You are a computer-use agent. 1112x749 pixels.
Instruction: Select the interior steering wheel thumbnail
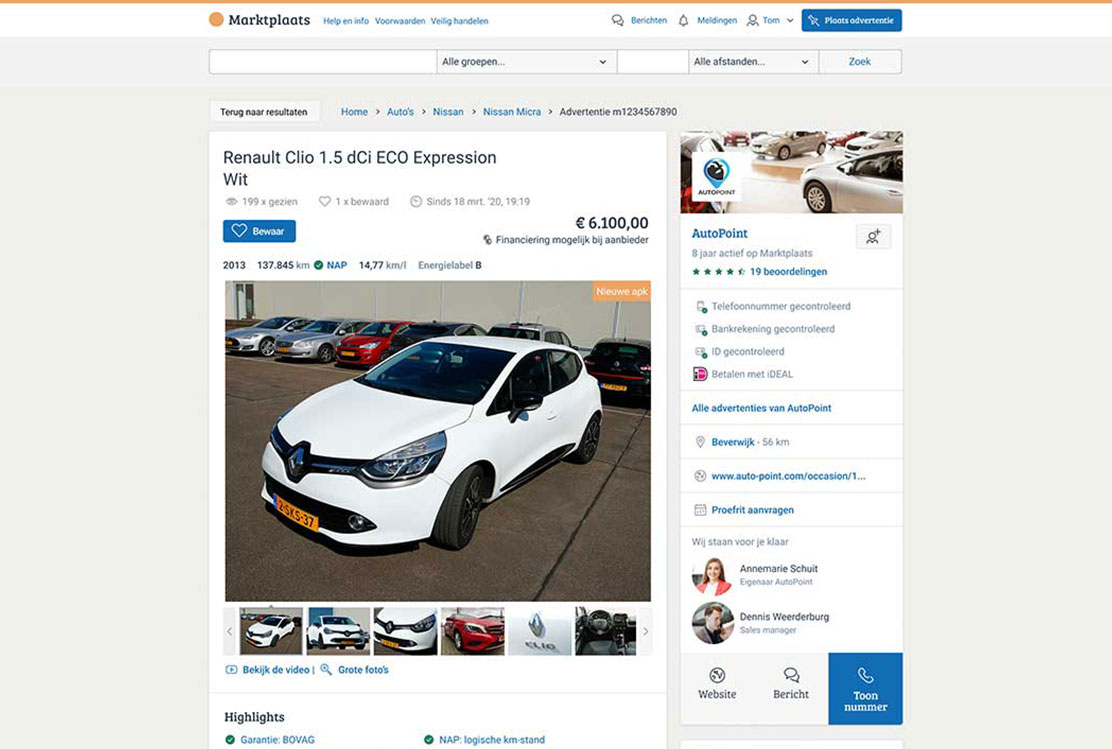click(x=606, y=631)
